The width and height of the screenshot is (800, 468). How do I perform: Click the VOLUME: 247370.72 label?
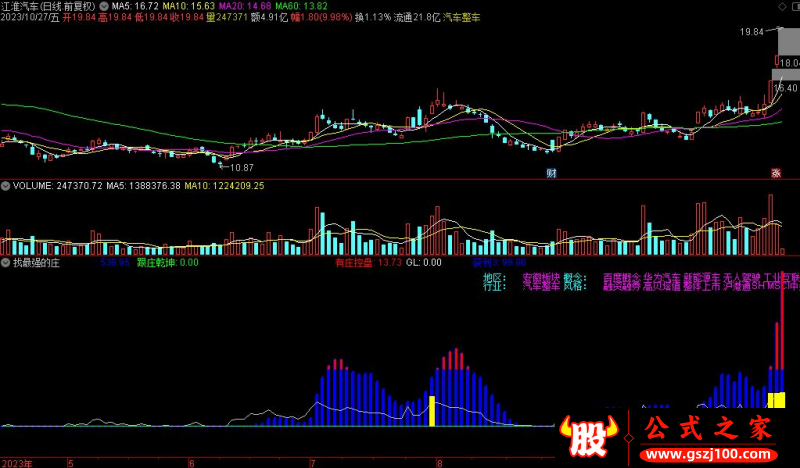tap(57, 186)
